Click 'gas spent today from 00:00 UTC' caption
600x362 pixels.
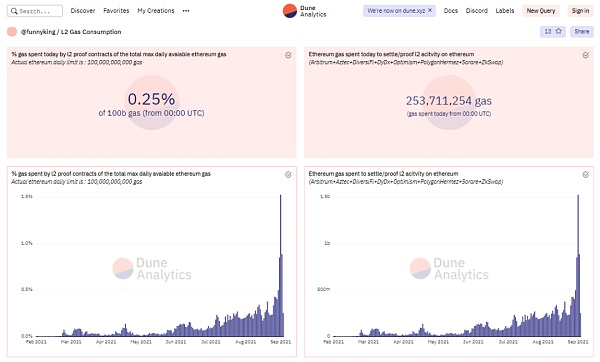pyautogui.click(x=449, y=114)
